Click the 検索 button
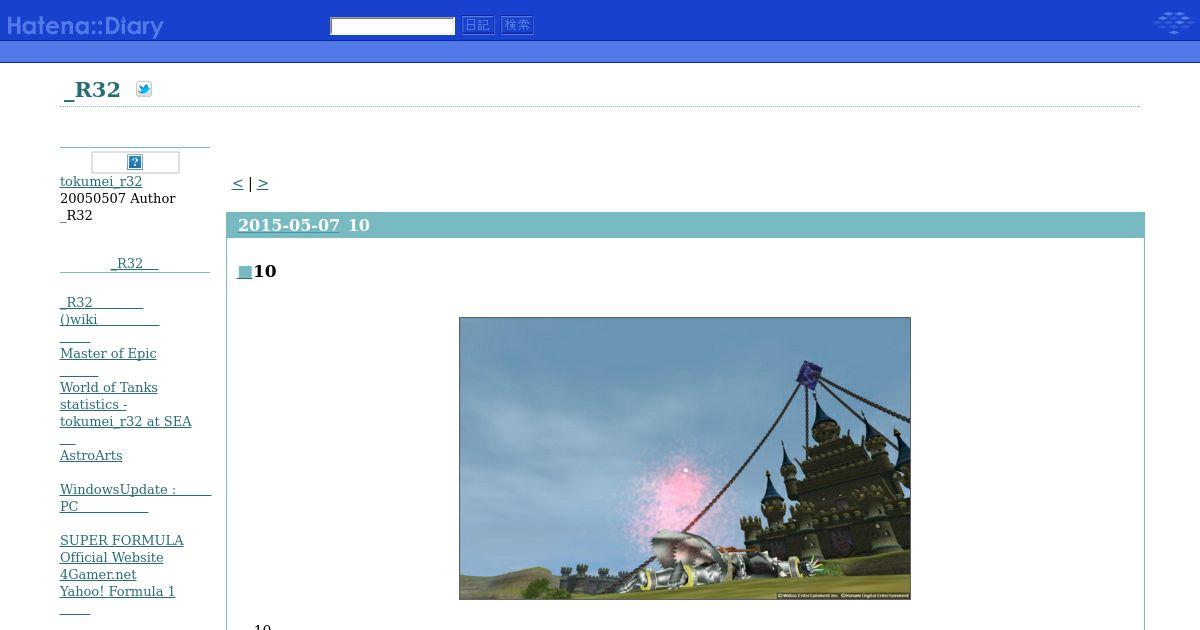Screen dimensions: 1200x630 pos(517,25)
